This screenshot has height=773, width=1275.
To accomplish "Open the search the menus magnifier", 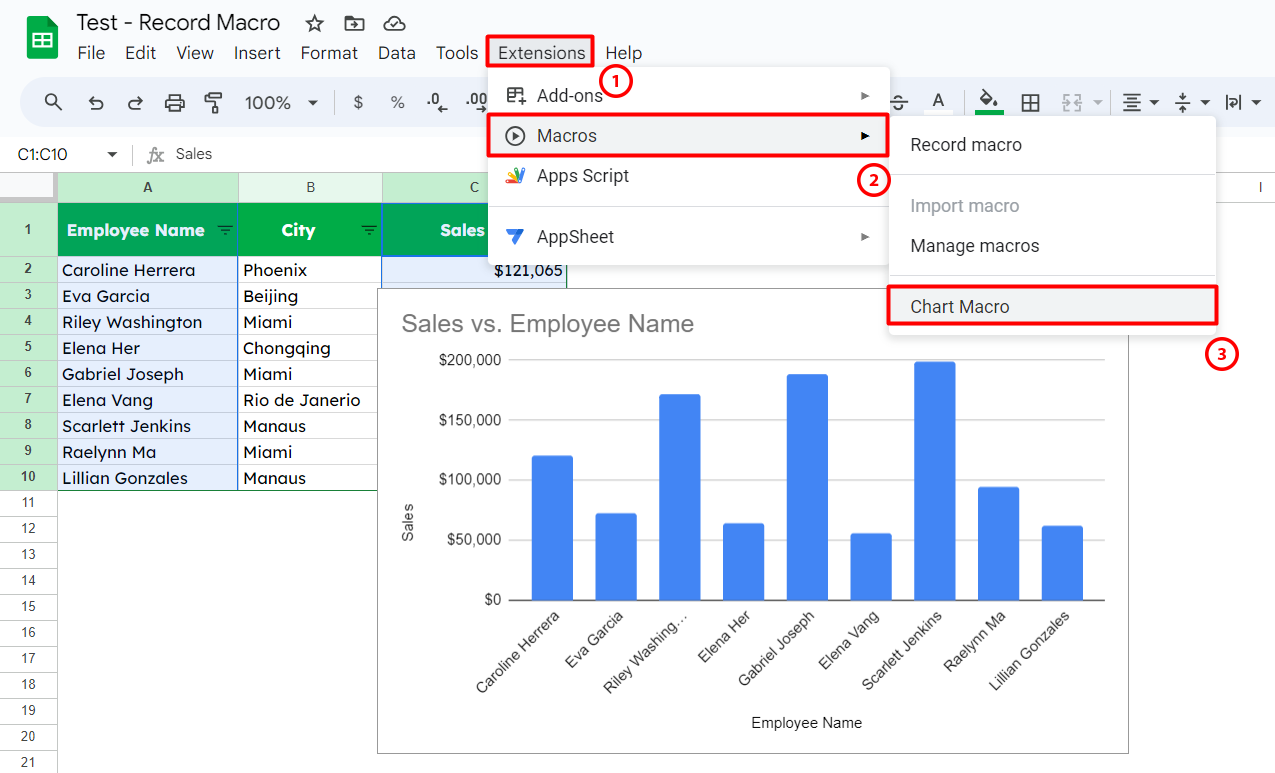I will click(54, 102).
